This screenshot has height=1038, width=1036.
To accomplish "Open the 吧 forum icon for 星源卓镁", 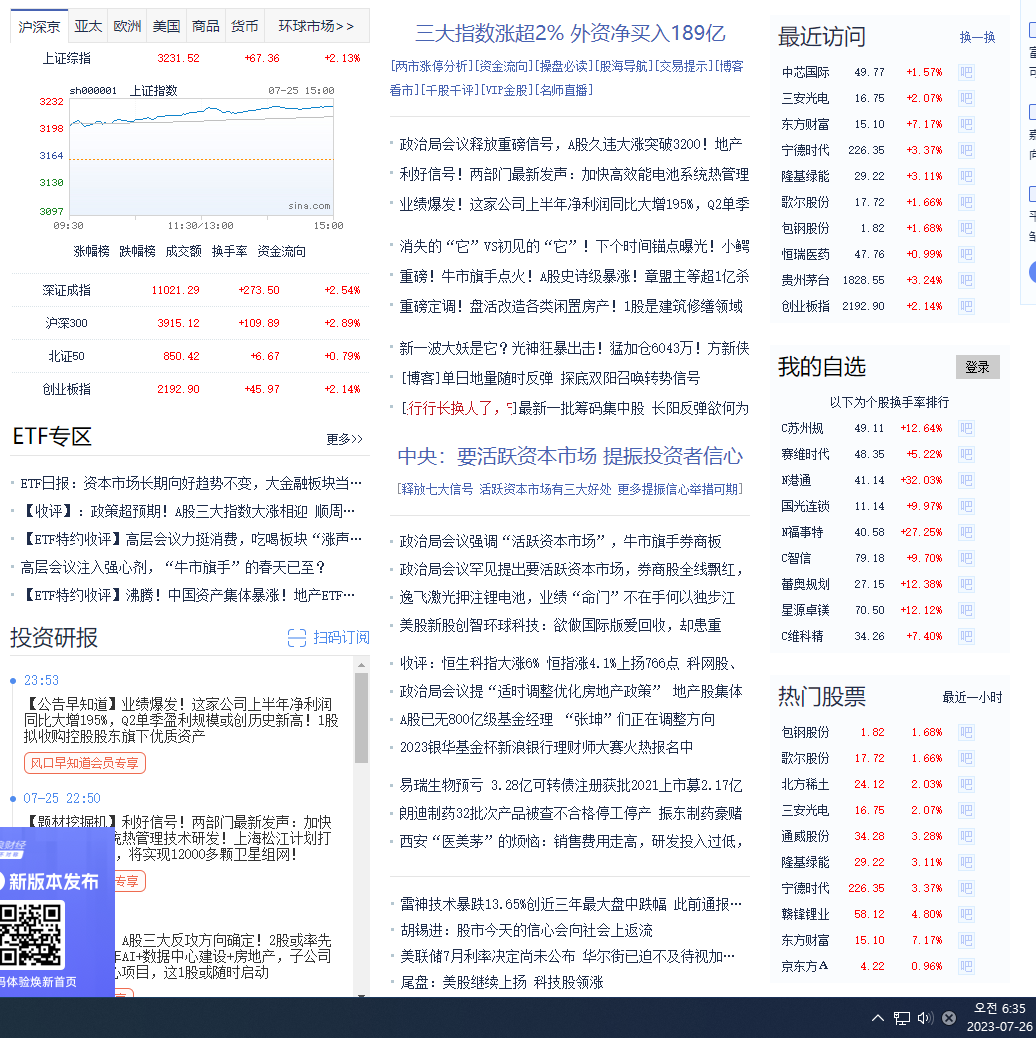I will [x=966, y=610].
